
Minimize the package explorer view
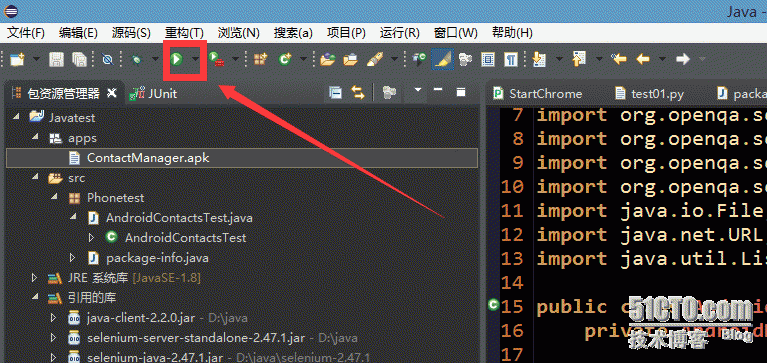click(x=438, y=91)
